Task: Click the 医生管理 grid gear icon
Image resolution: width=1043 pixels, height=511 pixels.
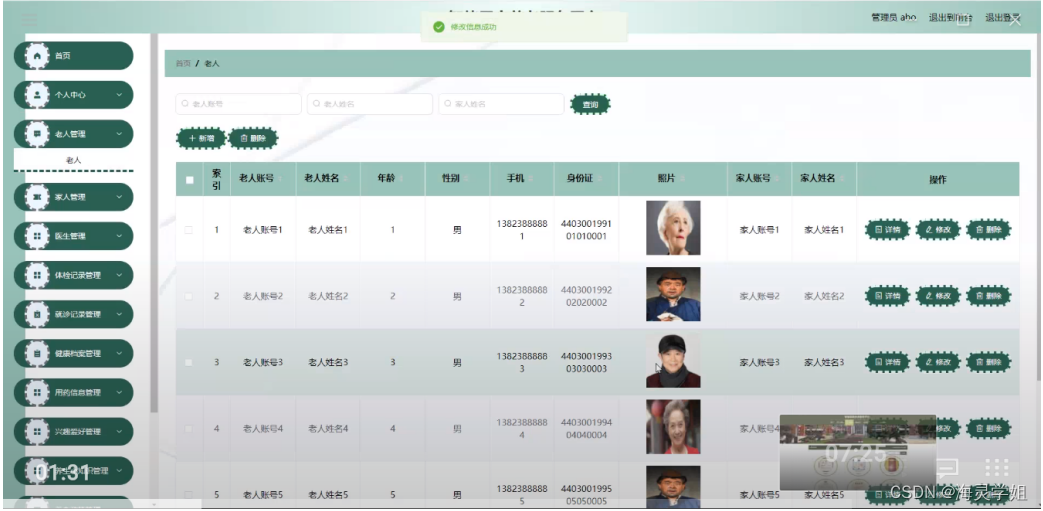Action: tap(37, 236)
